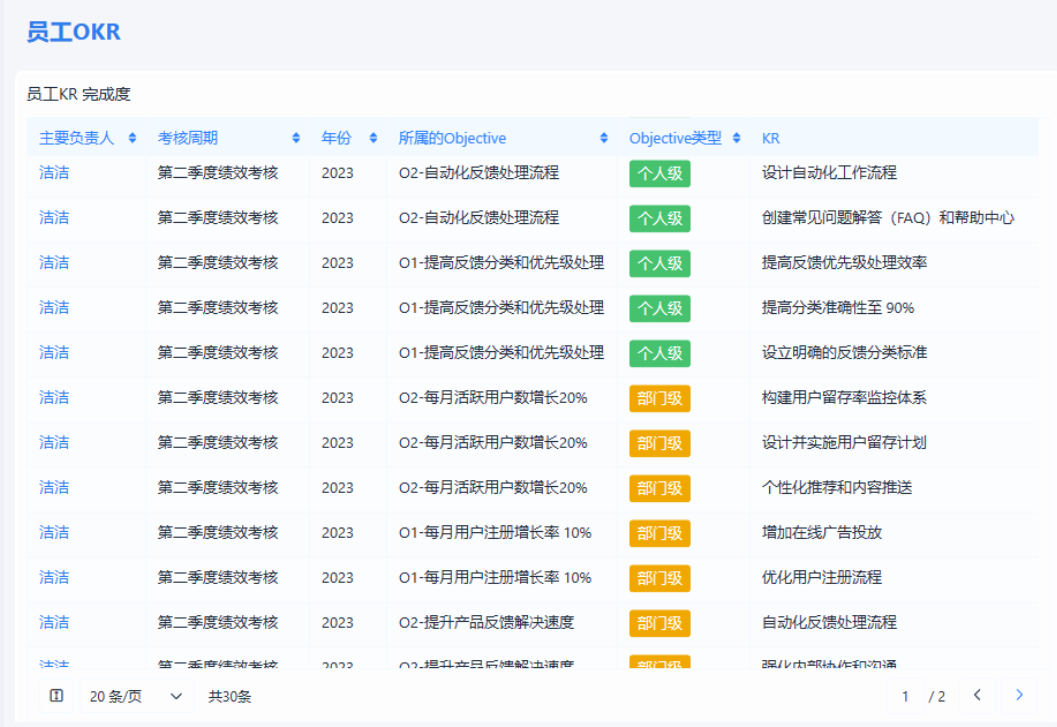Viewport: 1057px width, 727px height.
Task: Click the sort icon on 主要负责人 column
Action: pyautogui.click(x=132, y=138)
